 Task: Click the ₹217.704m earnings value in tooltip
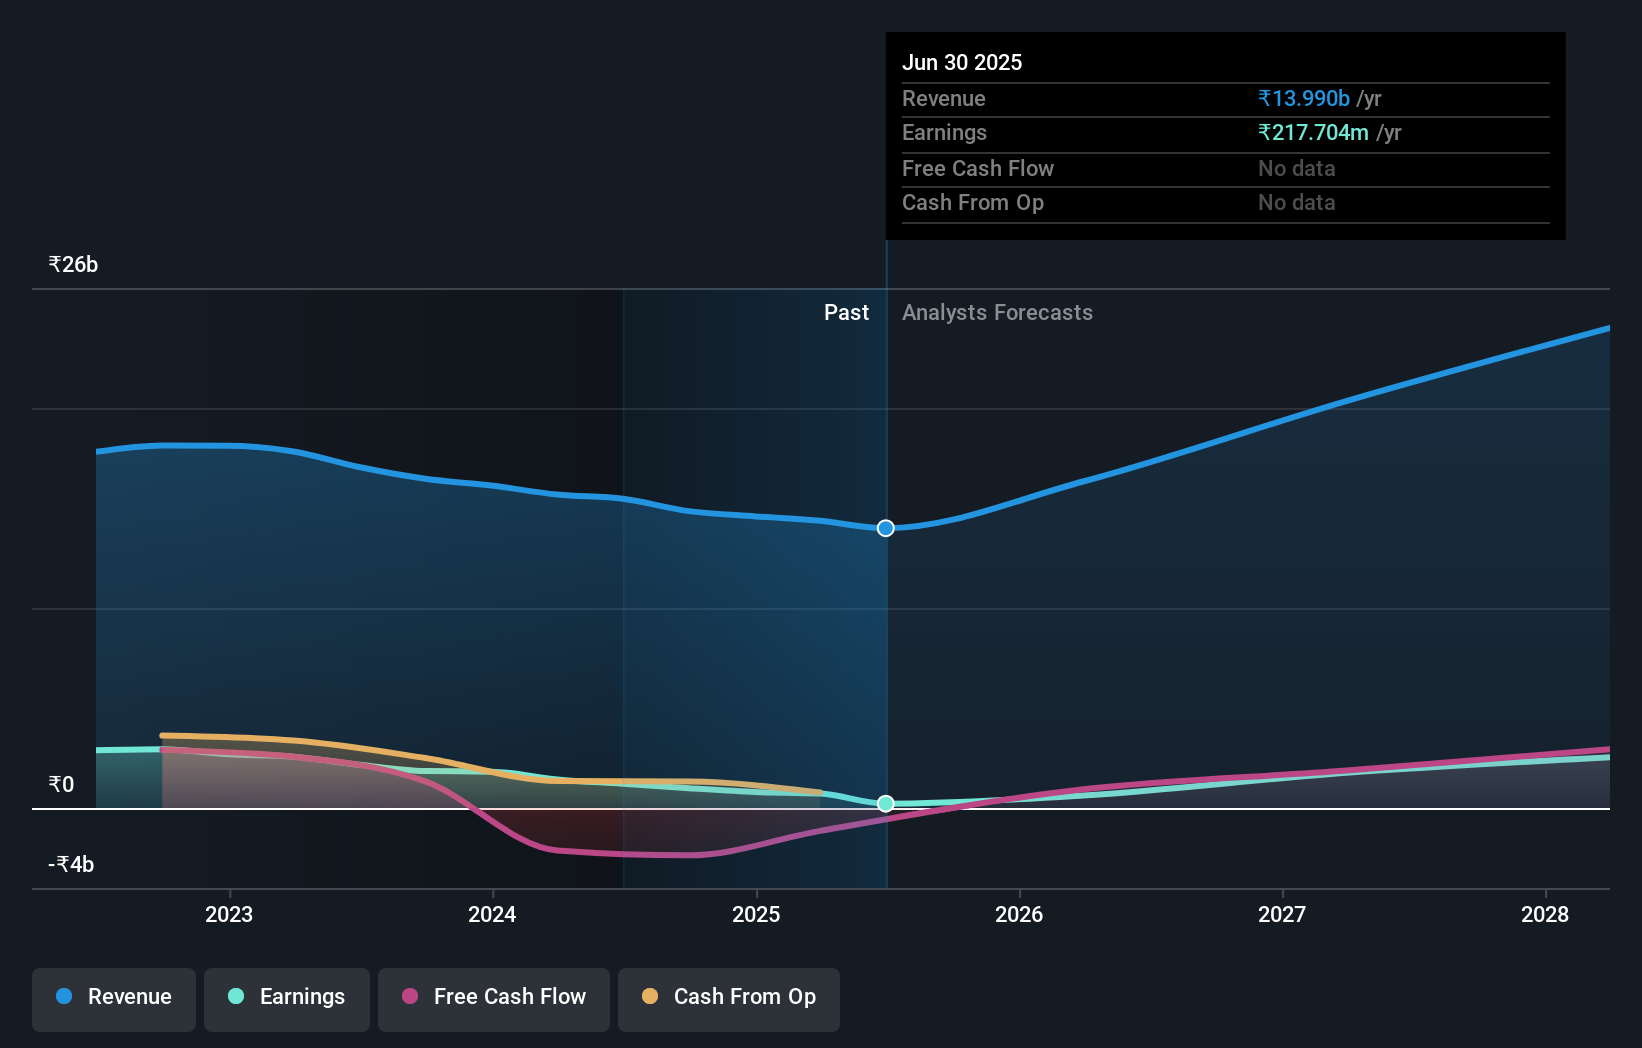pyautogui.click(x=1313, y=133)
